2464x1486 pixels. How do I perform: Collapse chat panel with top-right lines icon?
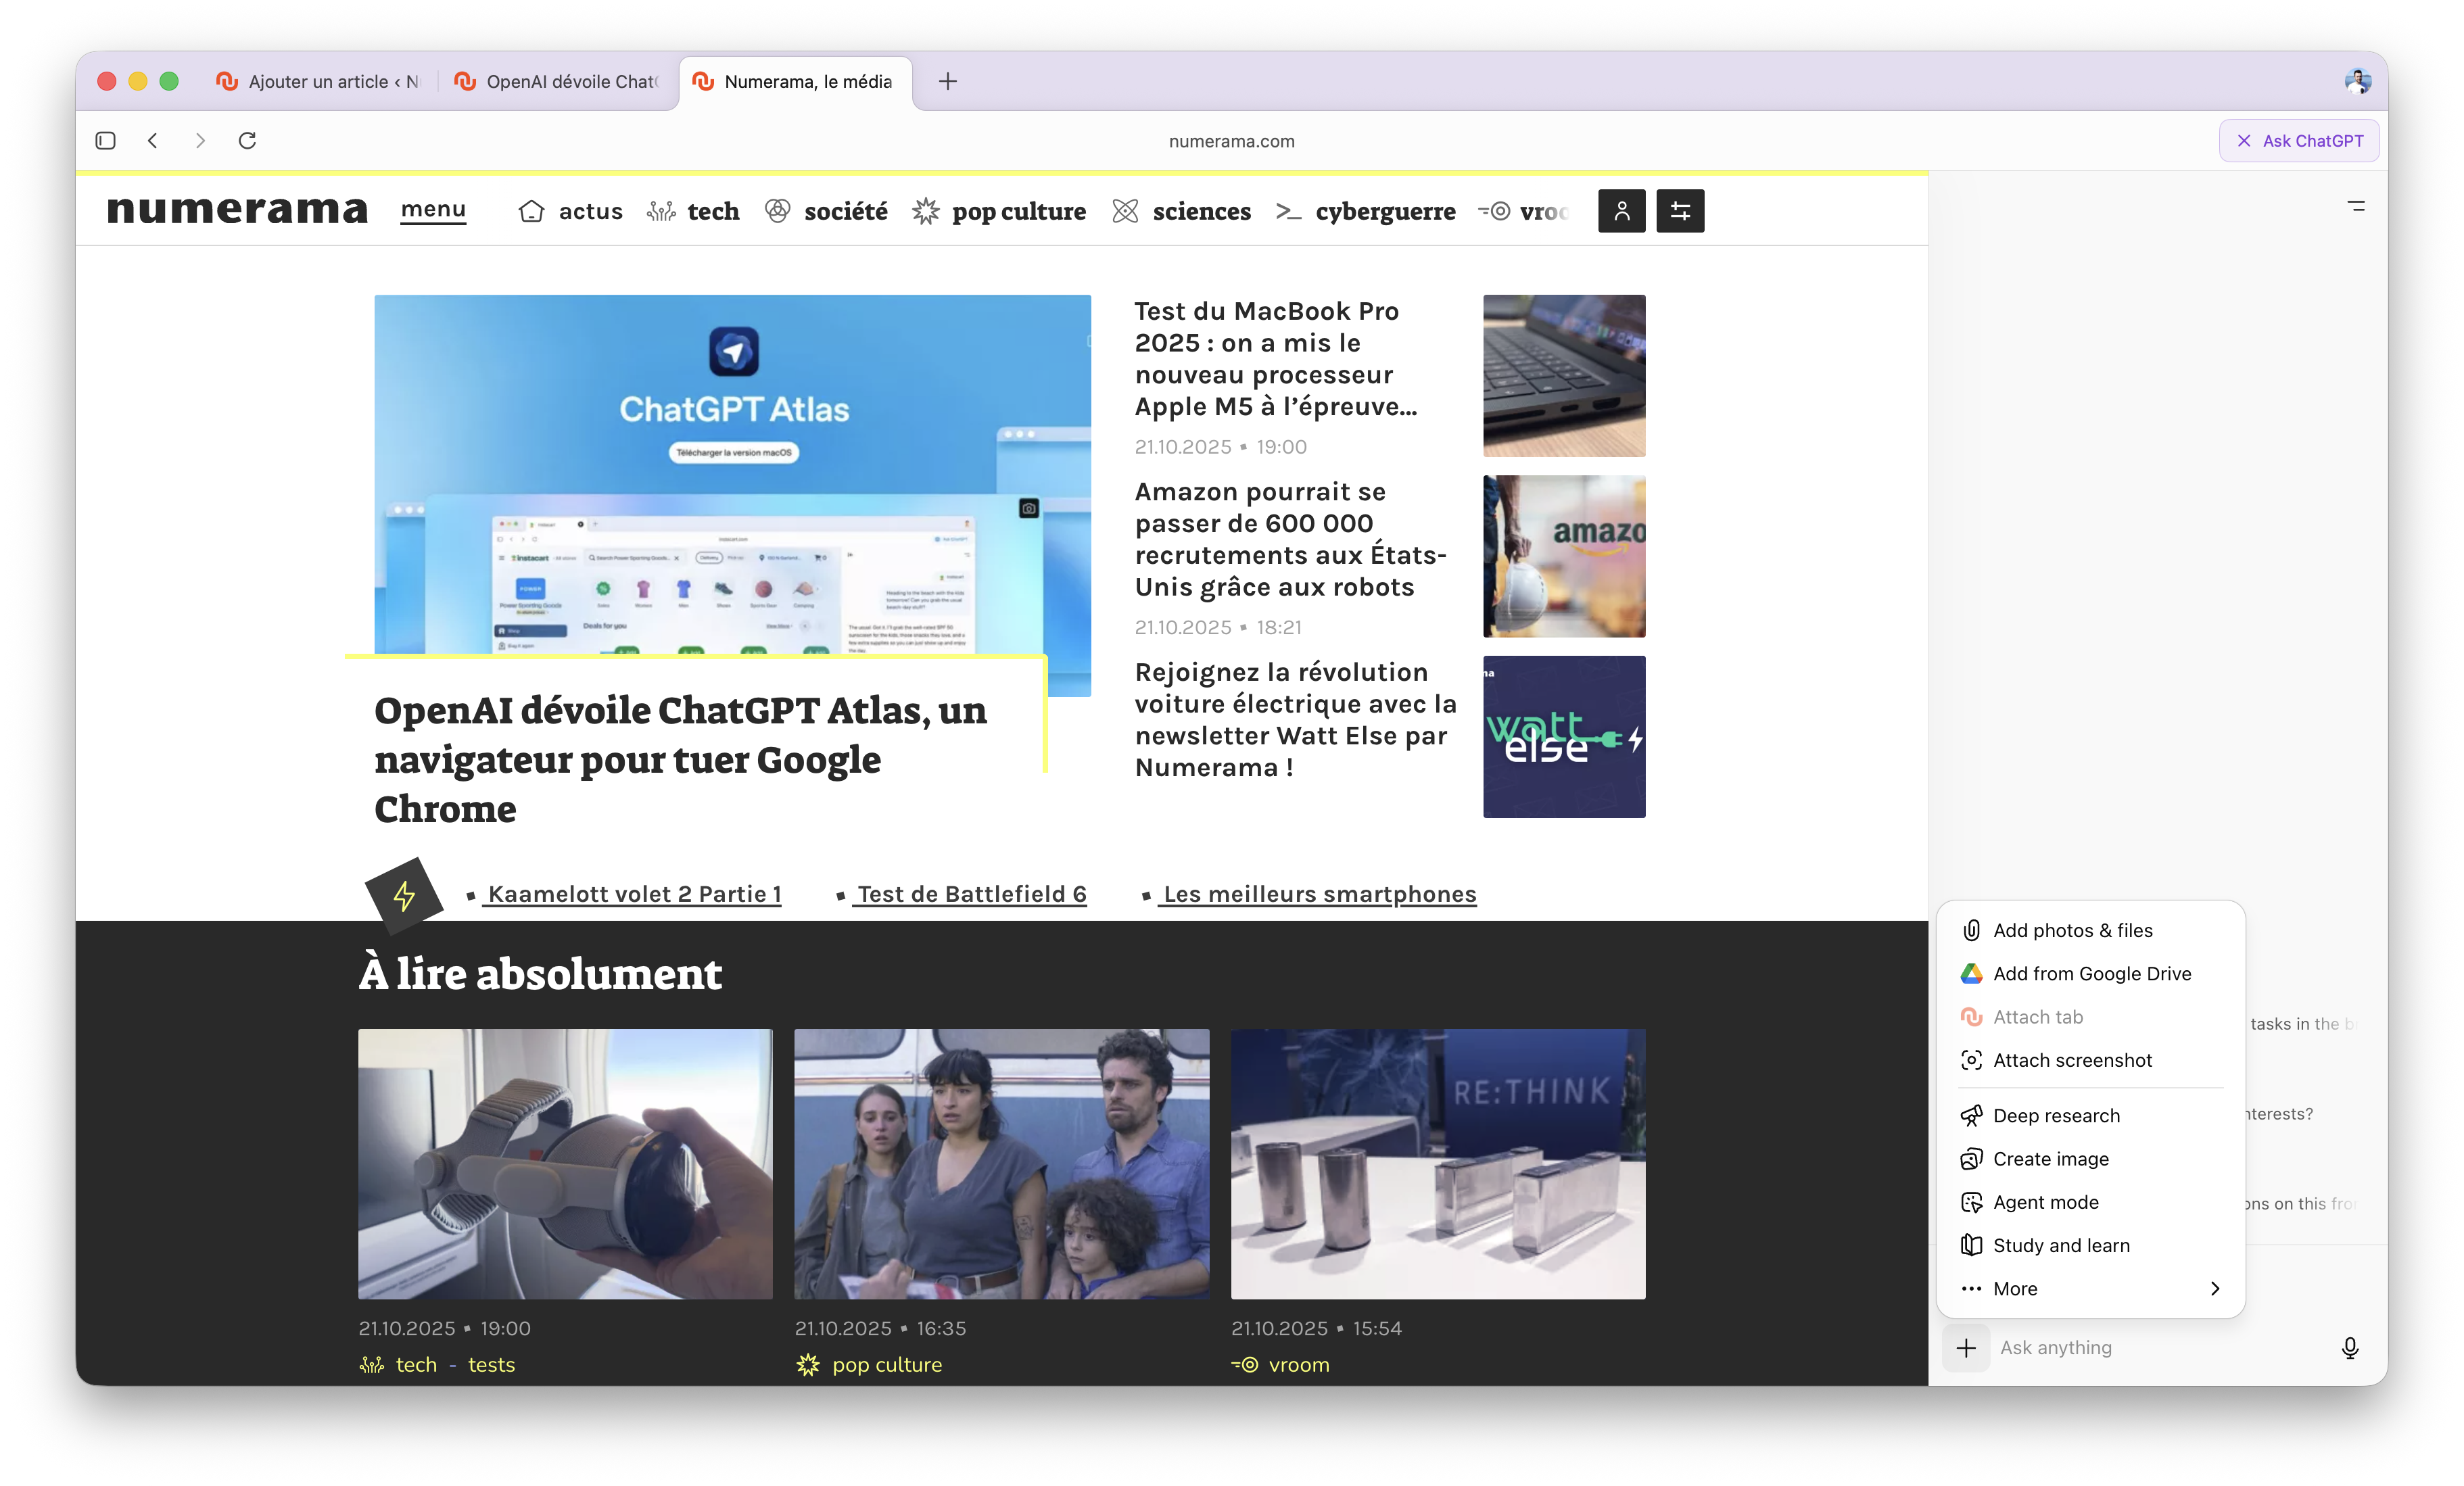[2356, 207]
